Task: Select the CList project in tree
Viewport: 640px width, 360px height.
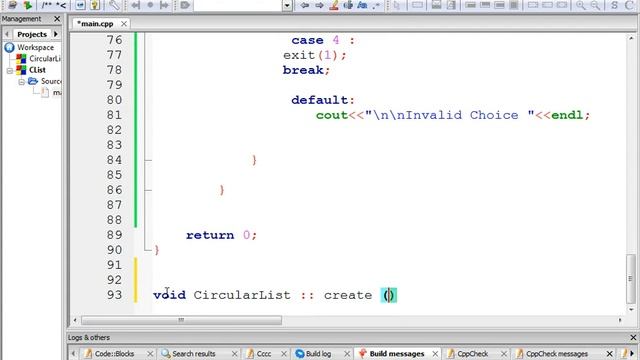Action: 37,70
